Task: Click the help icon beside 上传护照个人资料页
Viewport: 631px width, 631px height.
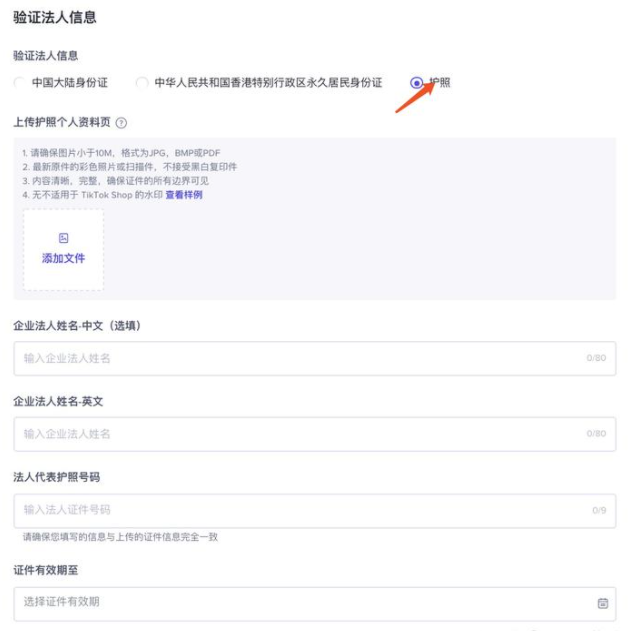Action: (121, 123)
